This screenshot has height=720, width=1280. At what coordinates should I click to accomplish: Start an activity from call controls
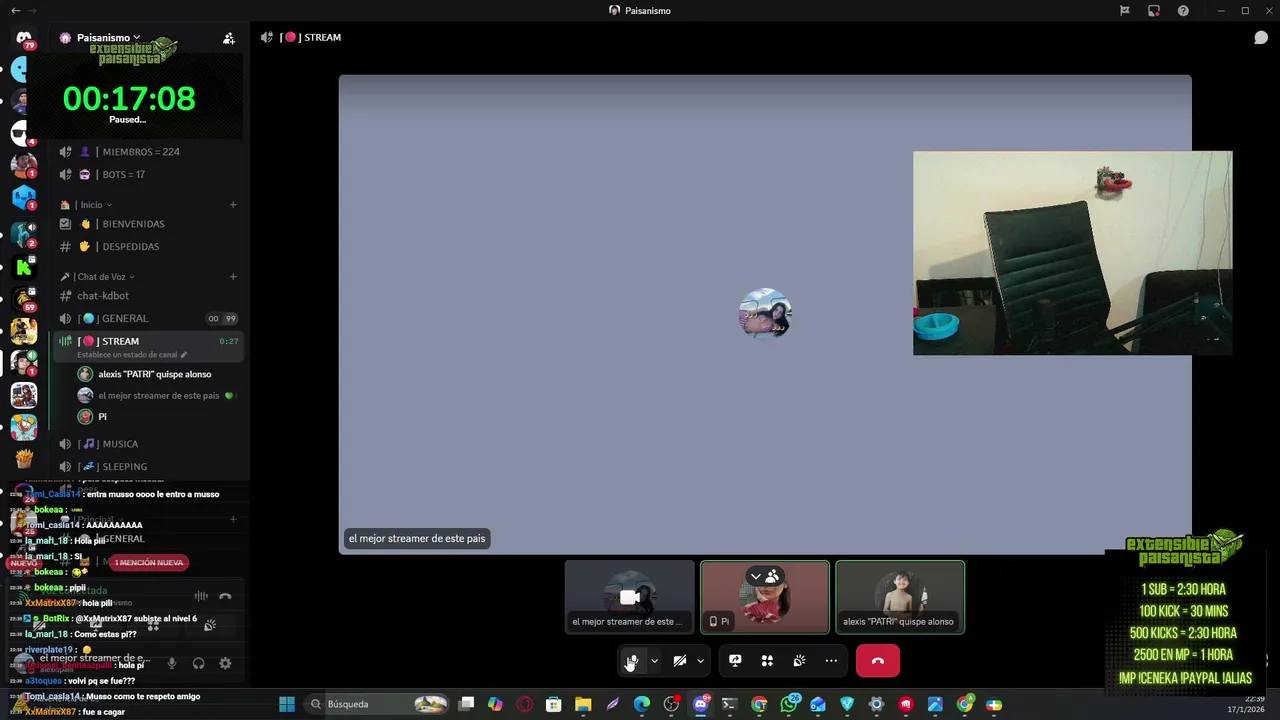click(767, 661)
